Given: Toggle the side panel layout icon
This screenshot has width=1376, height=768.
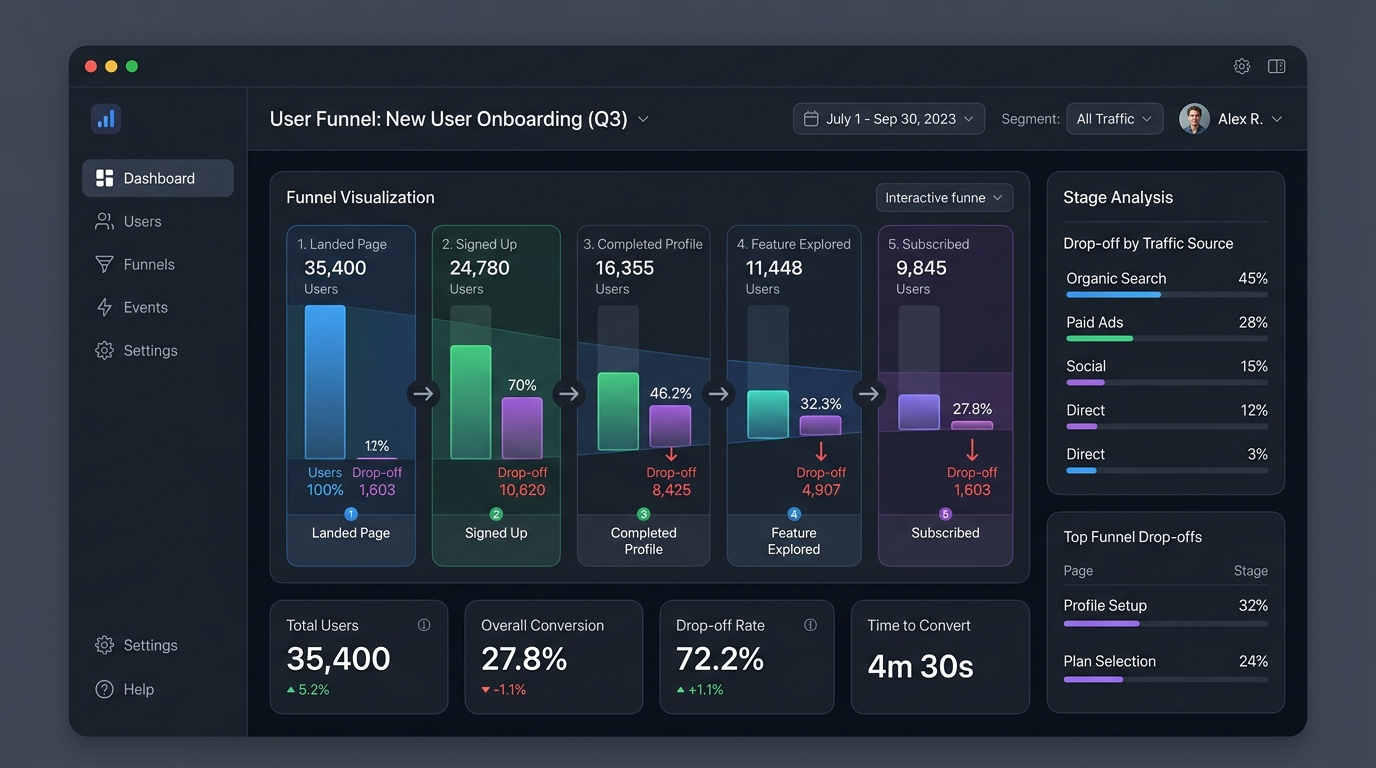Looking at the screenshot, I should tap(1277, 66).
